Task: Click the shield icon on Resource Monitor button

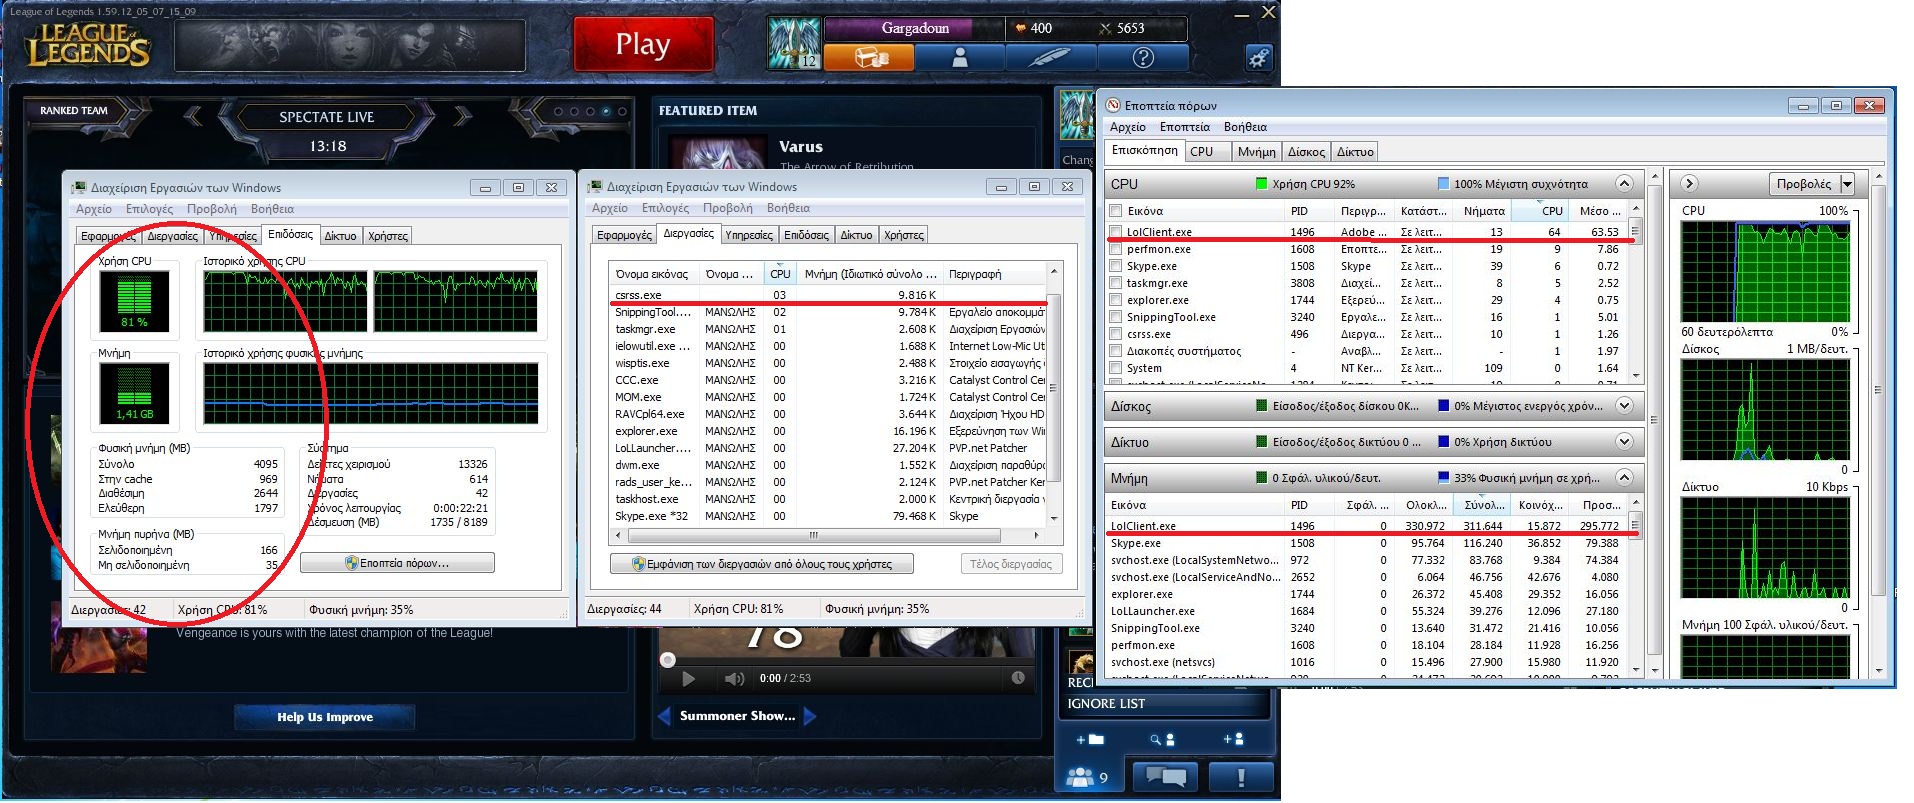Action: pos(351,563)
